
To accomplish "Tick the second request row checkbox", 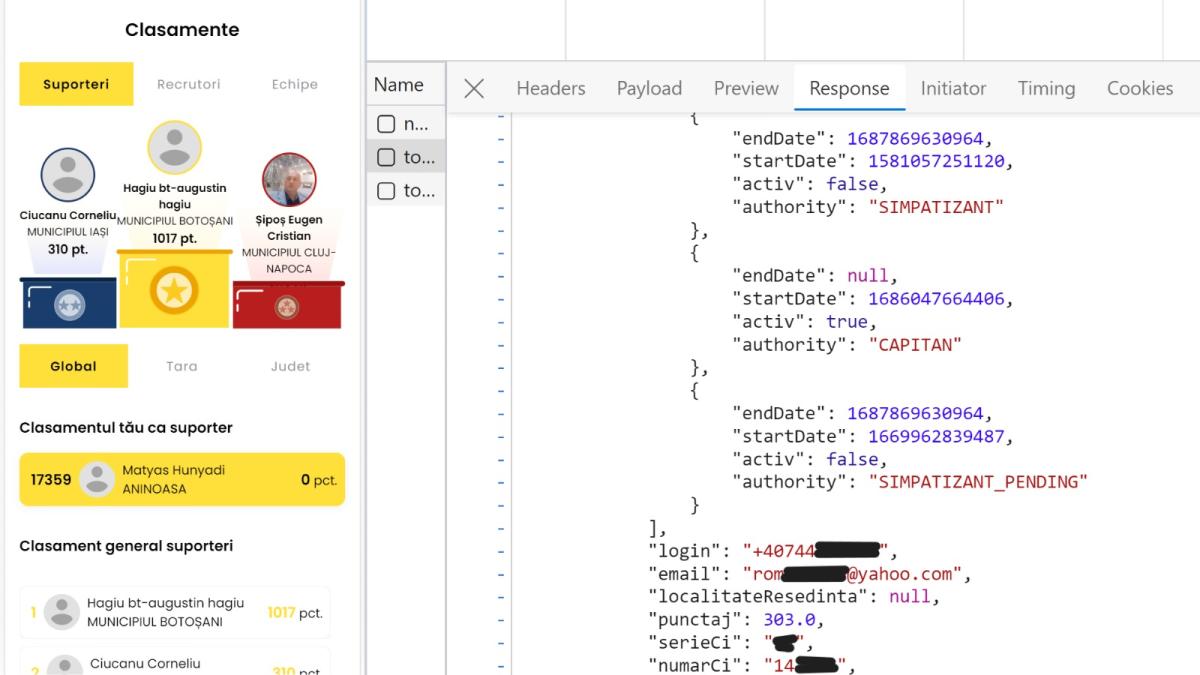I will coord(386,158).
